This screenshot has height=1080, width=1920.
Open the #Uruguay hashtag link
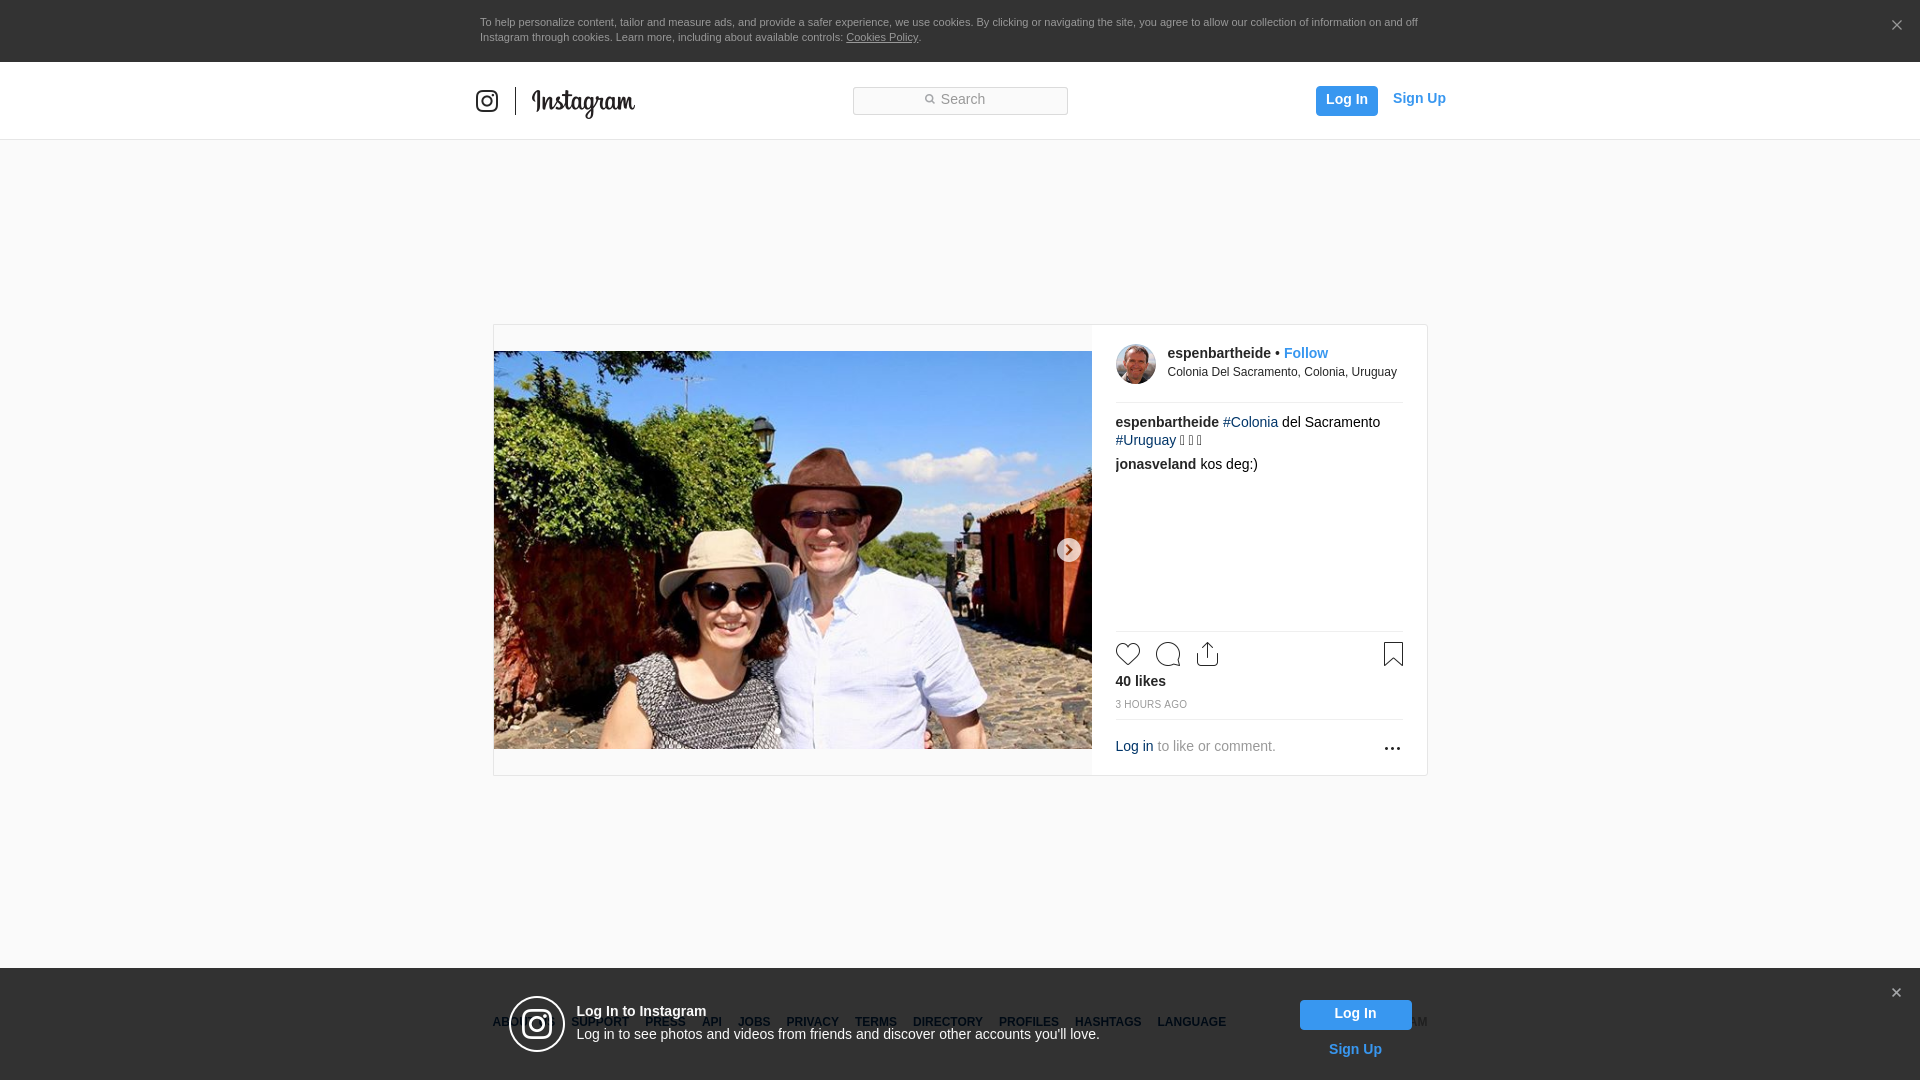pyautogui.click(x=1146, y=440)
